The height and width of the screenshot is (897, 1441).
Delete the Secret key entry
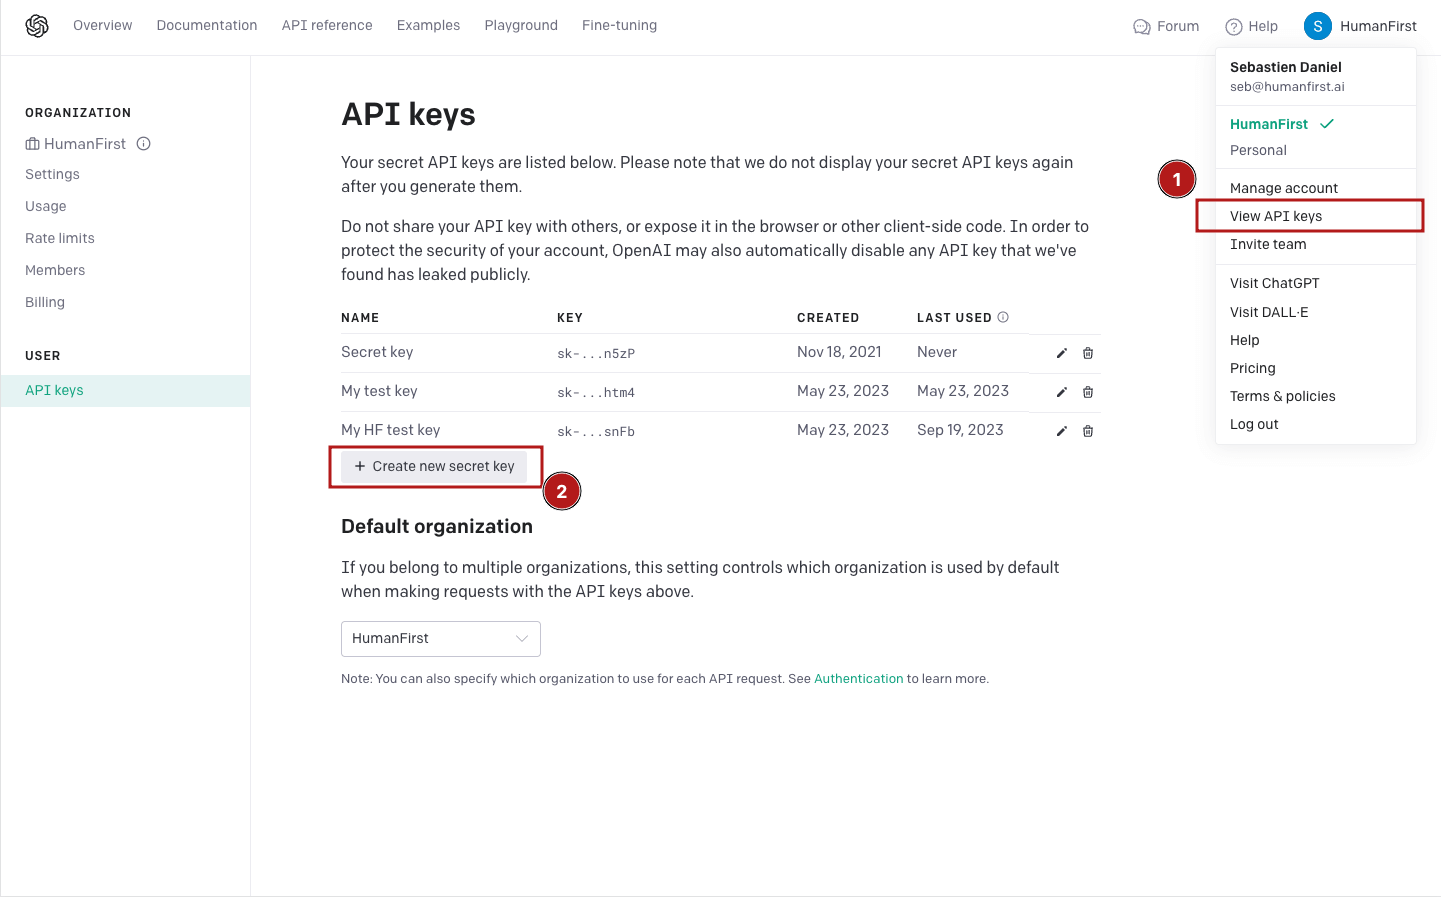click(x=1088, y=353)
